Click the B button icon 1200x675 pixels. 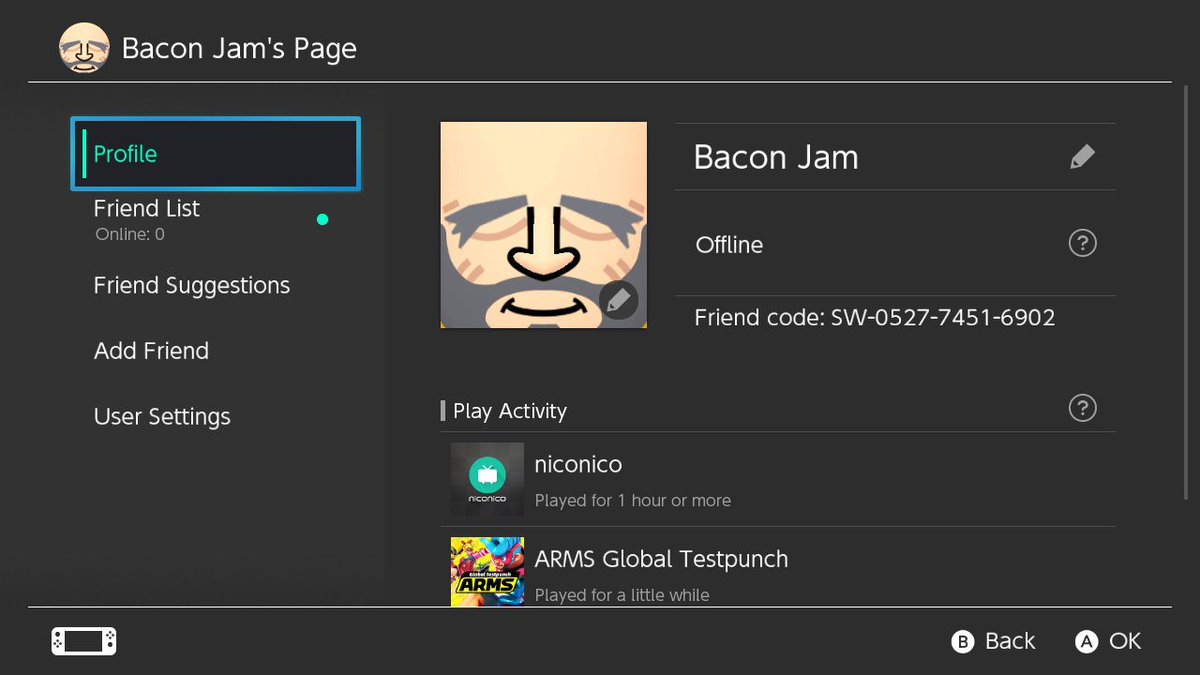point(963,642)
